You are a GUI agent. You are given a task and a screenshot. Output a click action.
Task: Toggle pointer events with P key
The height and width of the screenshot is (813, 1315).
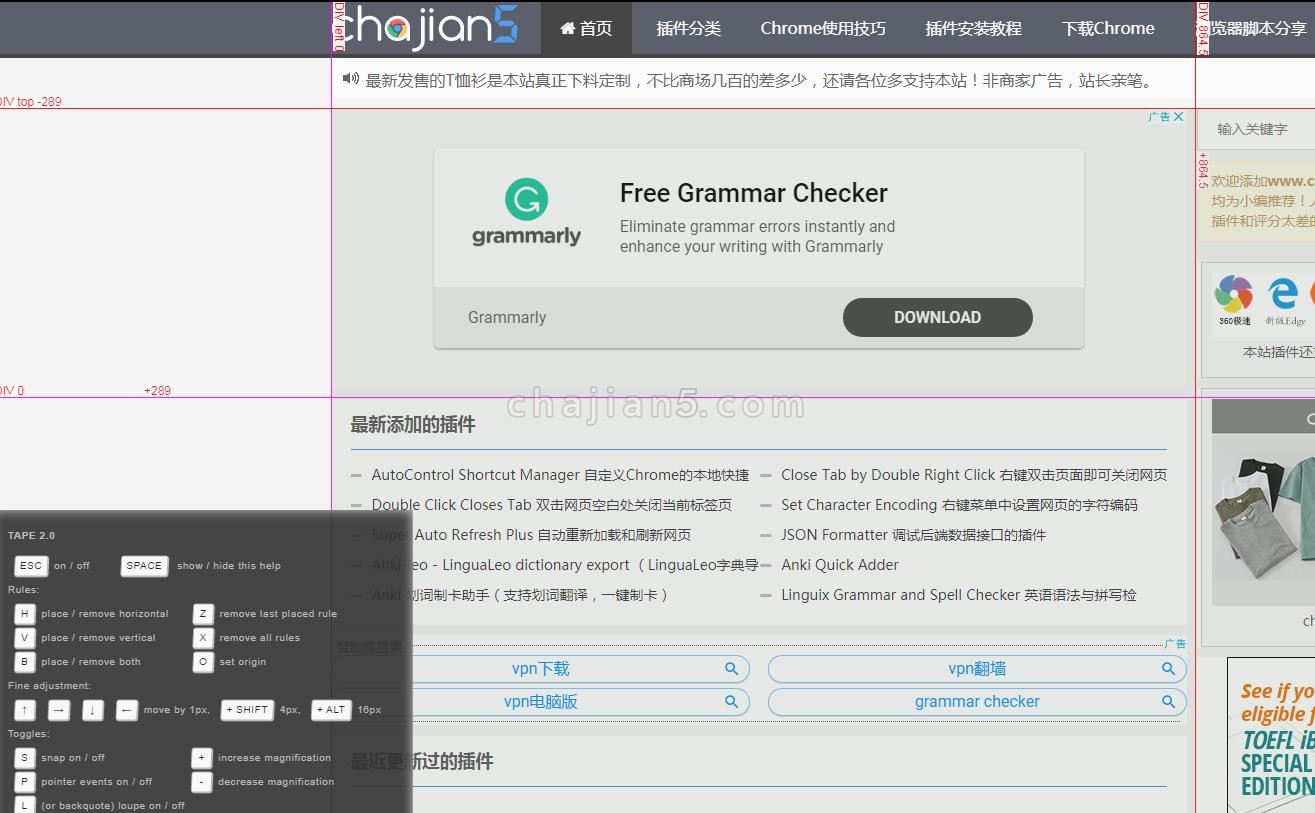click(25, 782)
